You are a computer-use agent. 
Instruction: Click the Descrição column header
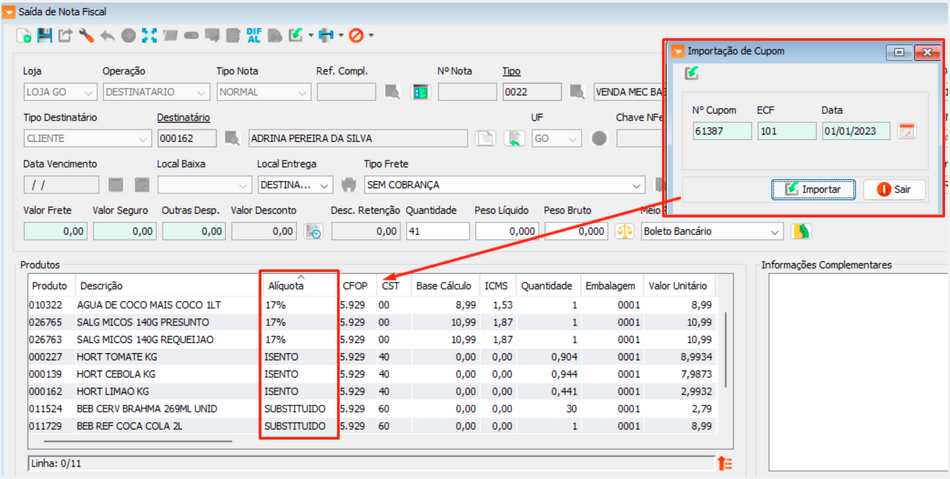click(168, 285)
